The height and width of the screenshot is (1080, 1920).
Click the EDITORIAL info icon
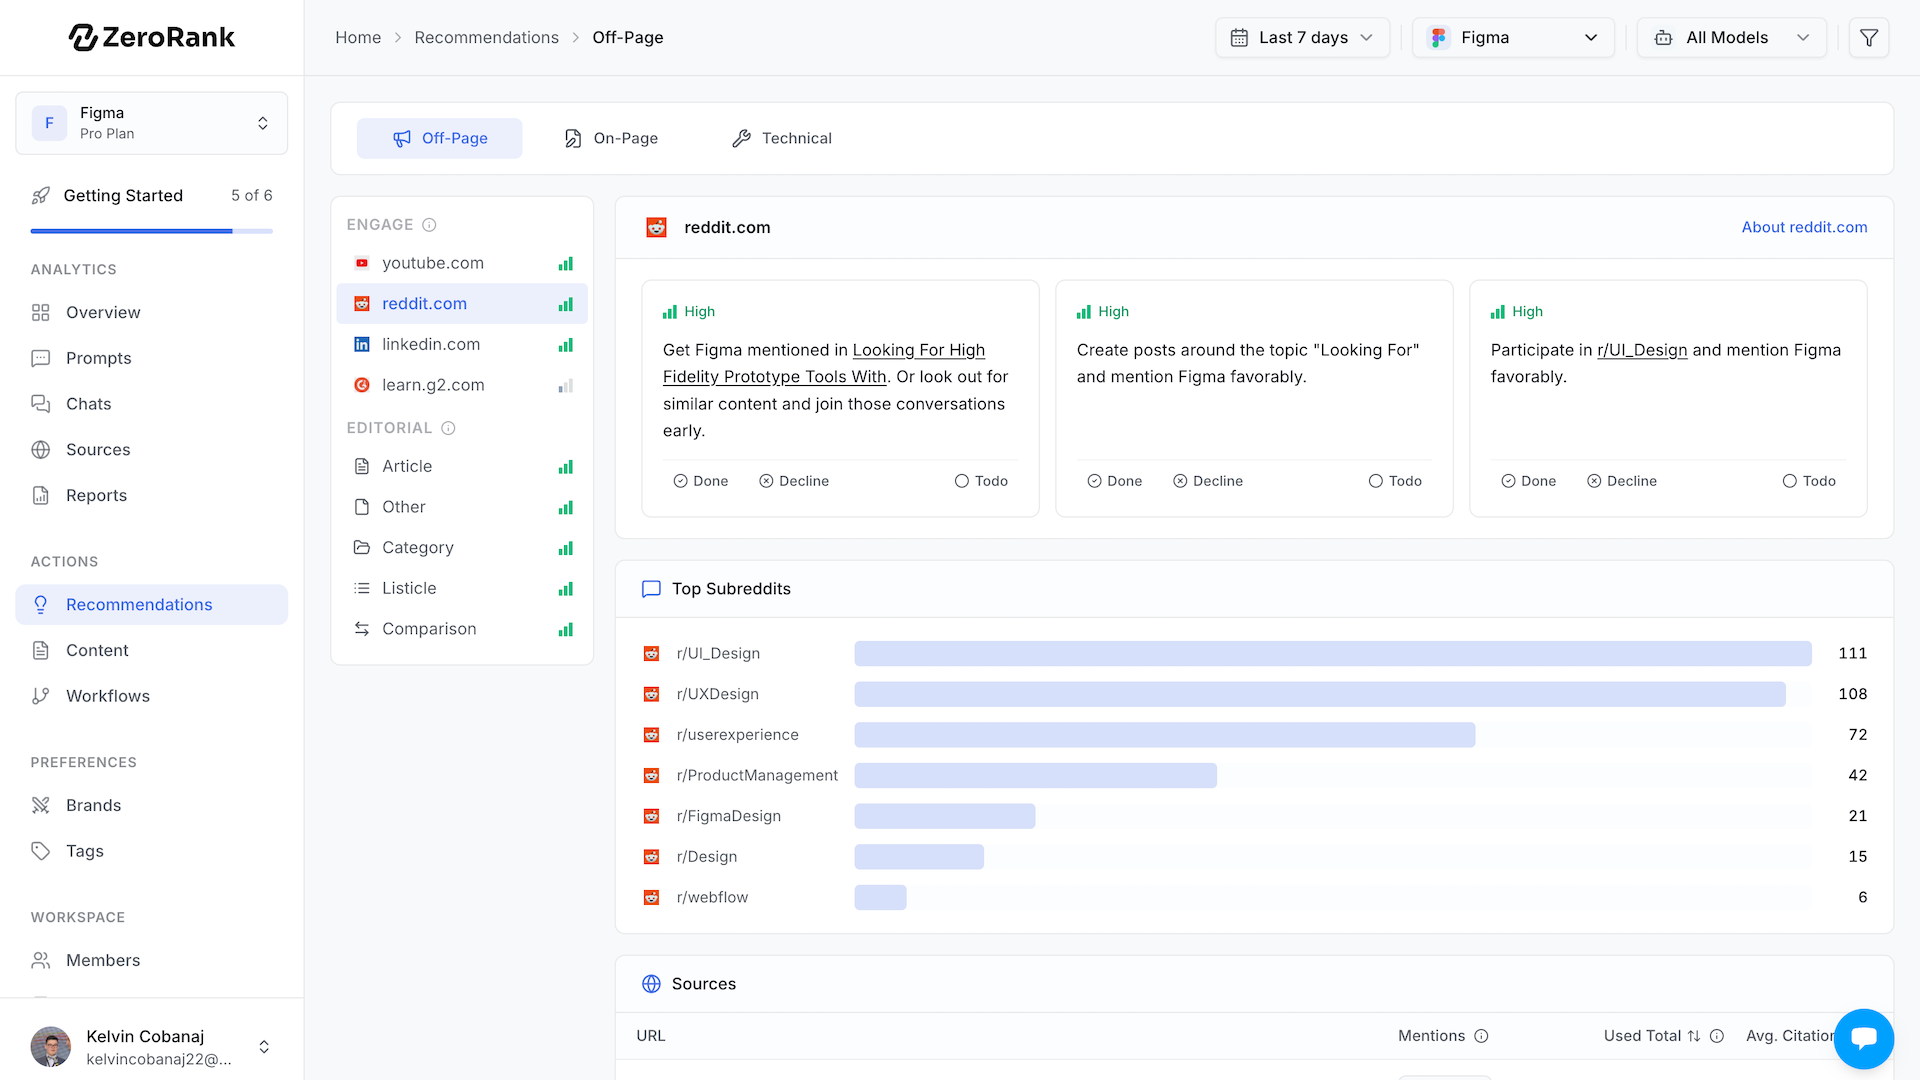click(448, 428)
